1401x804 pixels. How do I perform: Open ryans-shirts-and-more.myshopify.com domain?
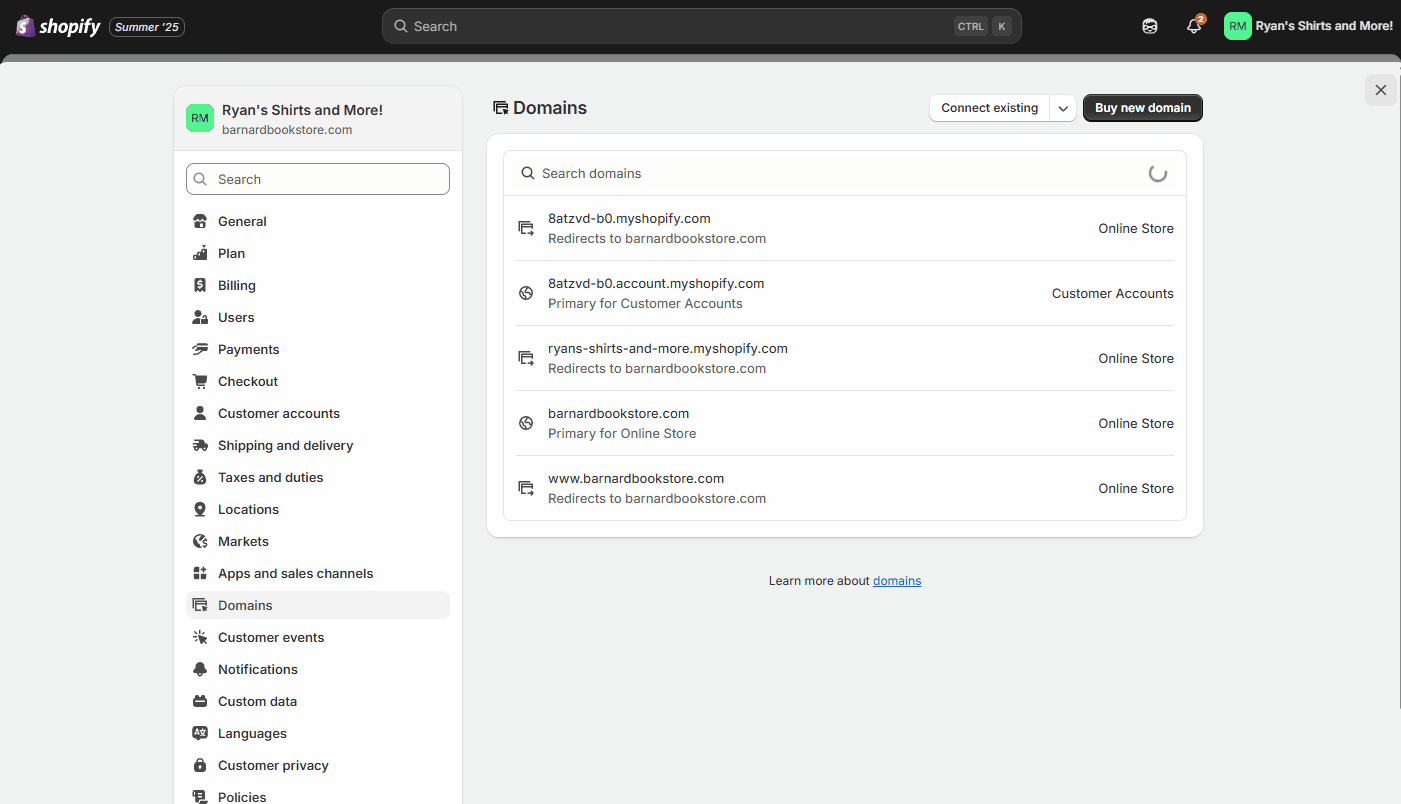coord(845,358)
